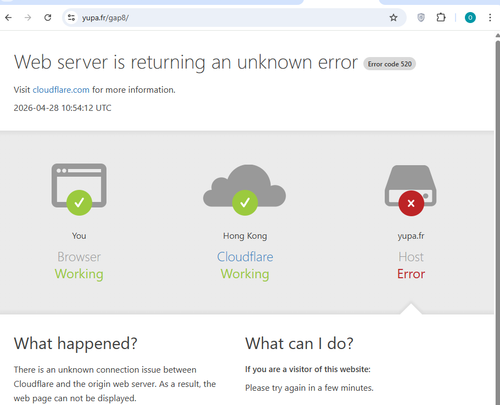Bookmark this page with the star icon
The image size is (500, 405).
[x=393, y=18]
